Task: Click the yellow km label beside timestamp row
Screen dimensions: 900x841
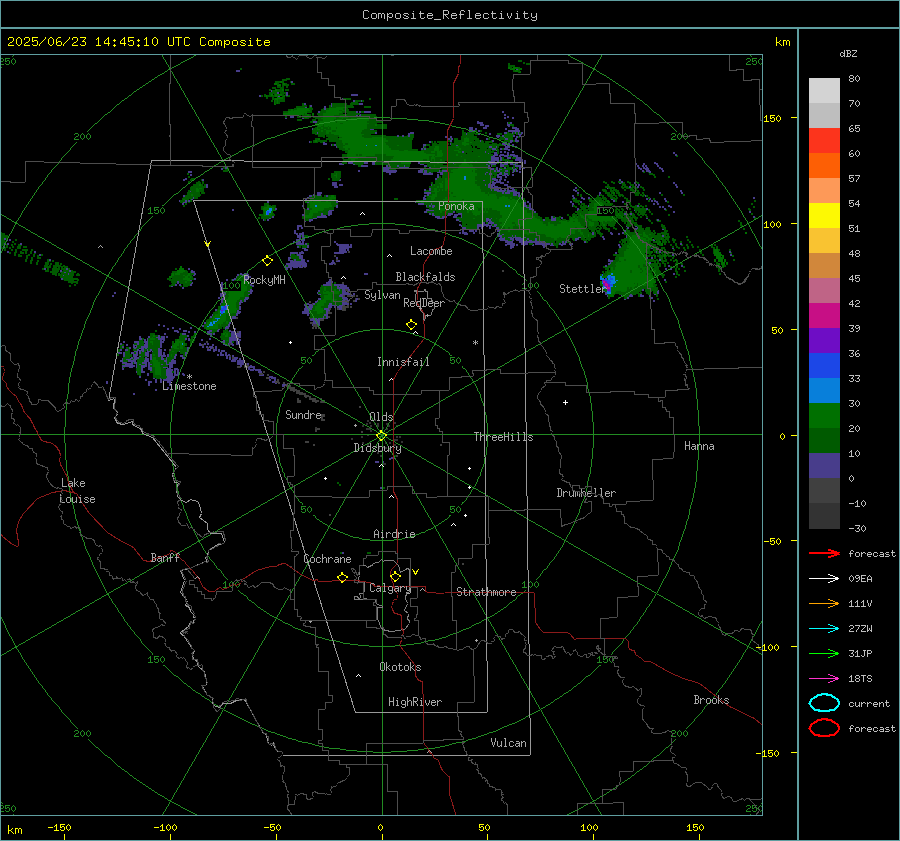Action: (x=783, y=42)
